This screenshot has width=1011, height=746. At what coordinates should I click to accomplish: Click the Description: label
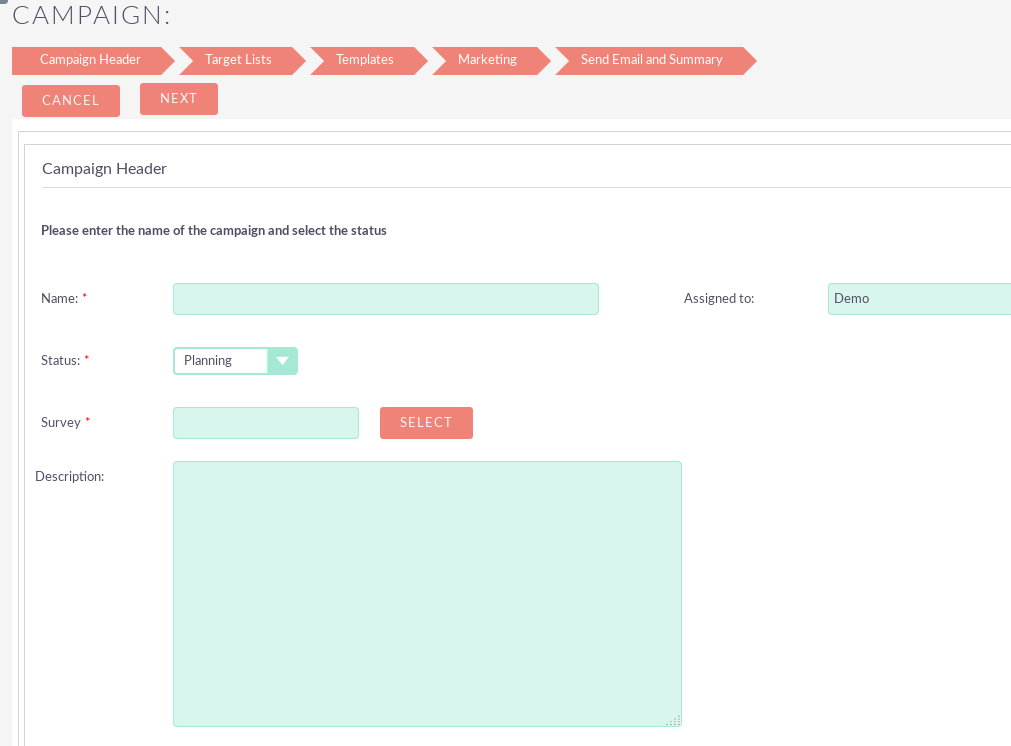70,476
